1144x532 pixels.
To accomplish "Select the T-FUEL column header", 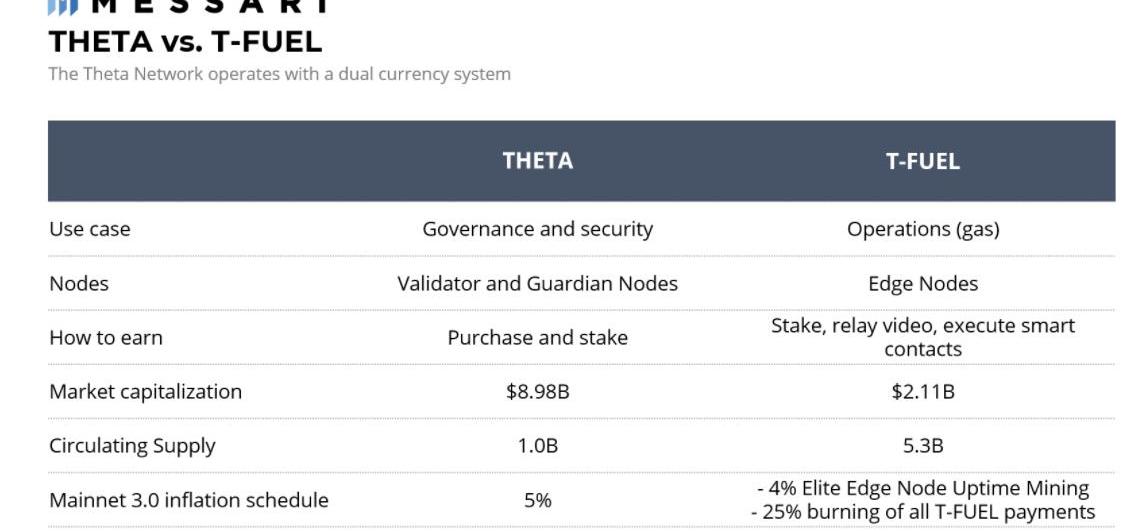I will click(x=922, y=161).
